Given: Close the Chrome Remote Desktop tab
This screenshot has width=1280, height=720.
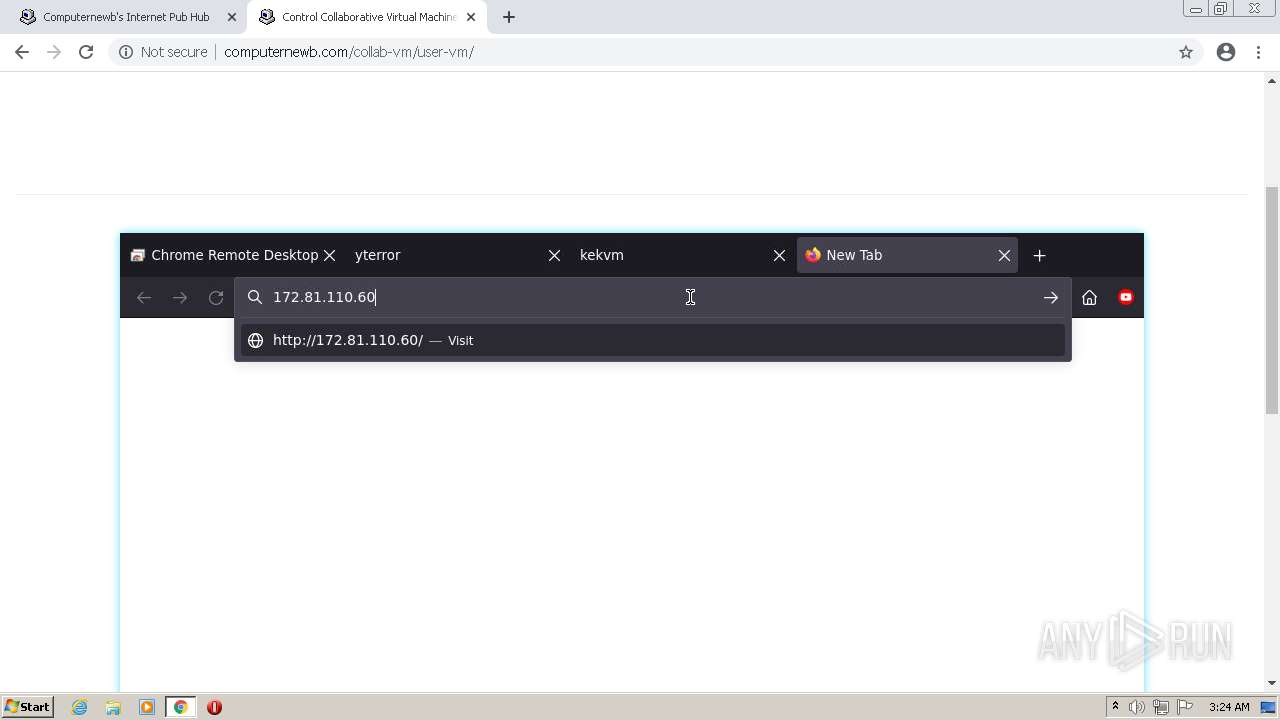Looking at the screenshot, I should tap(329, 255).
